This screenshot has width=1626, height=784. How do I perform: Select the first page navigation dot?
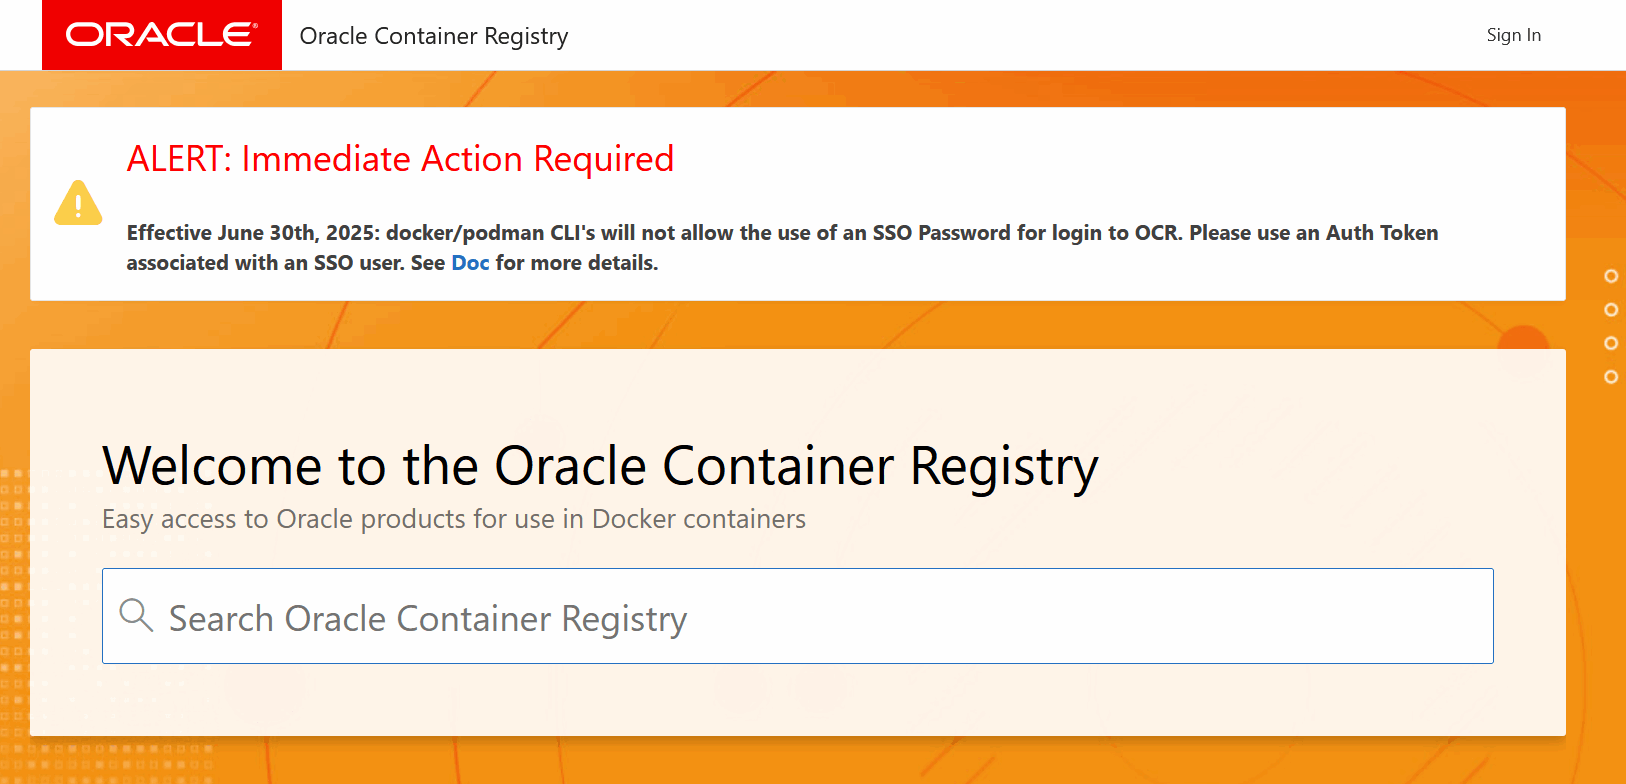pyautogui.click(x=1611, y=276)
